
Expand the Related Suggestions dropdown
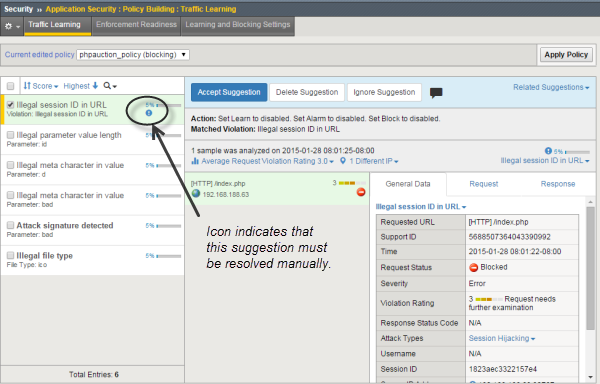pos(551,87)
